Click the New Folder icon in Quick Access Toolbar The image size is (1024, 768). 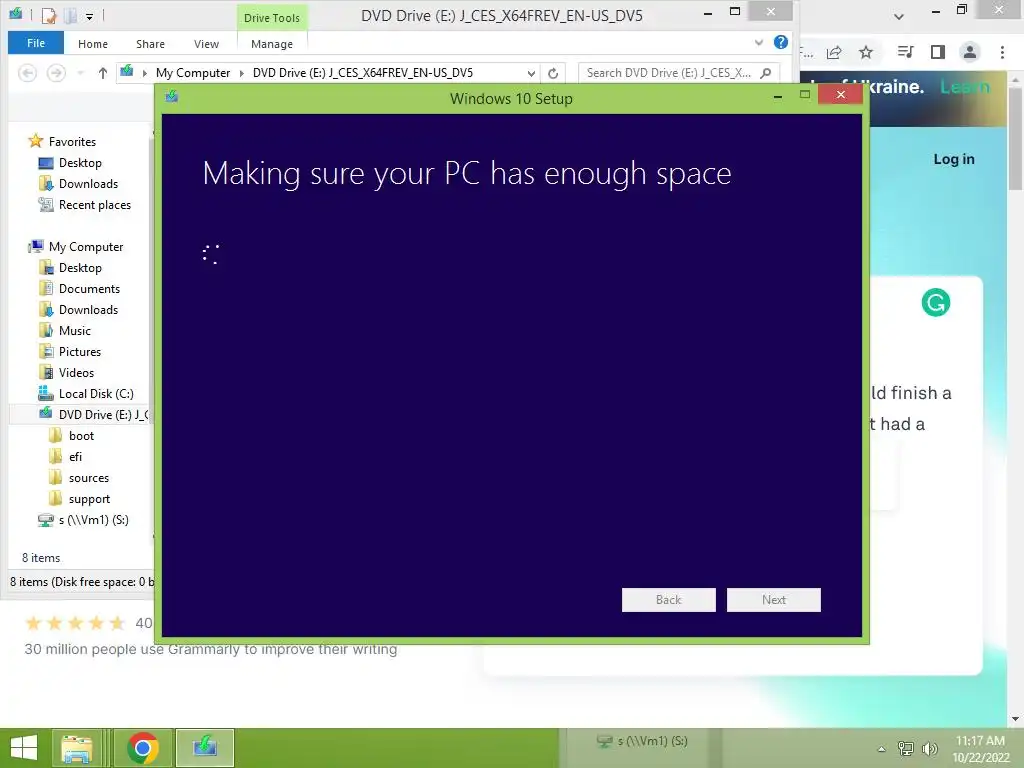[x=71, y=15]
